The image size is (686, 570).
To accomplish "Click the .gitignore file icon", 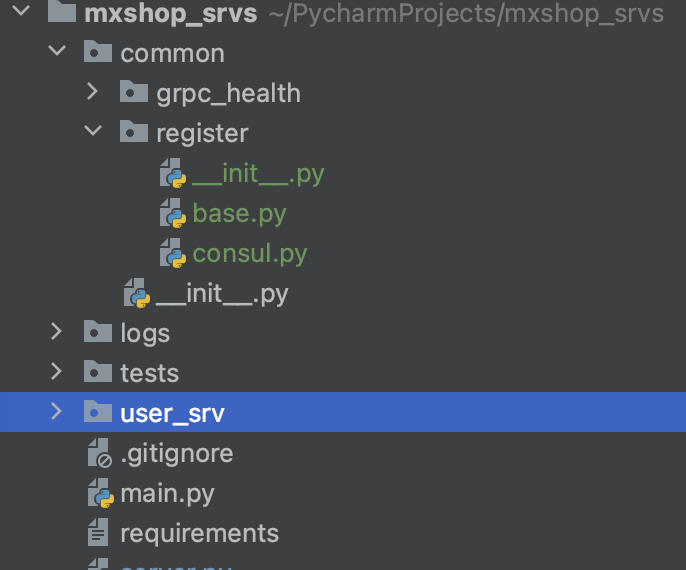I will (100, 453).
